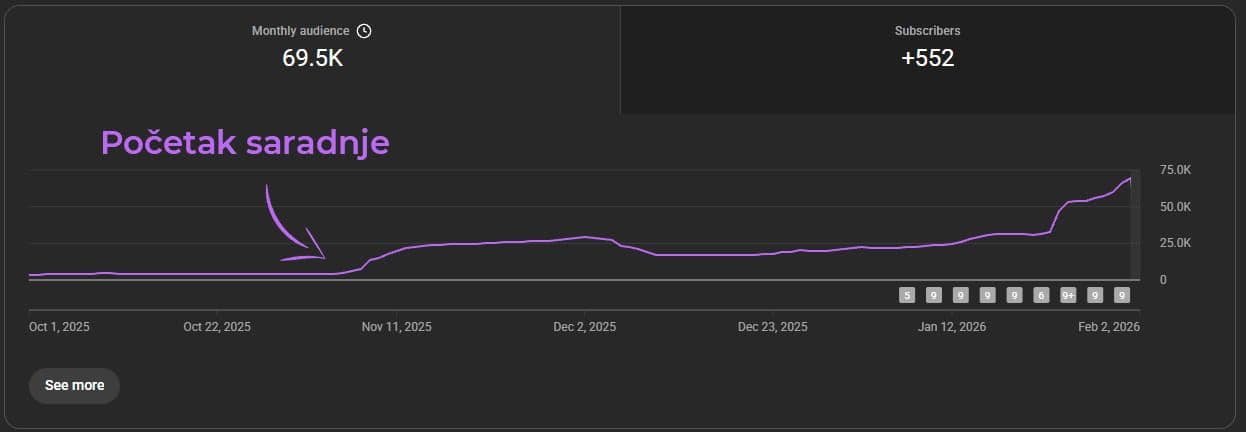This screenshot has height=432, width=1246.
Task: Select the 9 marker immediately before the 6 marker
Action: [x=1014, y=295]
